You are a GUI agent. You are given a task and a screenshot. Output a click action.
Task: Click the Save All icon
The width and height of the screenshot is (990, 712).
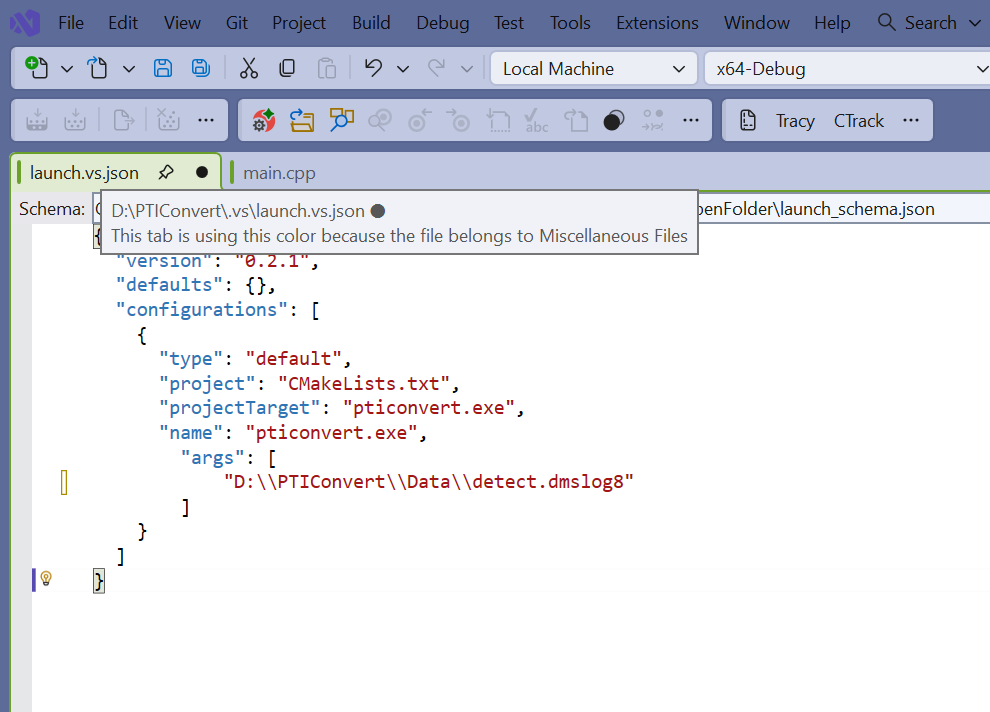click(201, 68)
